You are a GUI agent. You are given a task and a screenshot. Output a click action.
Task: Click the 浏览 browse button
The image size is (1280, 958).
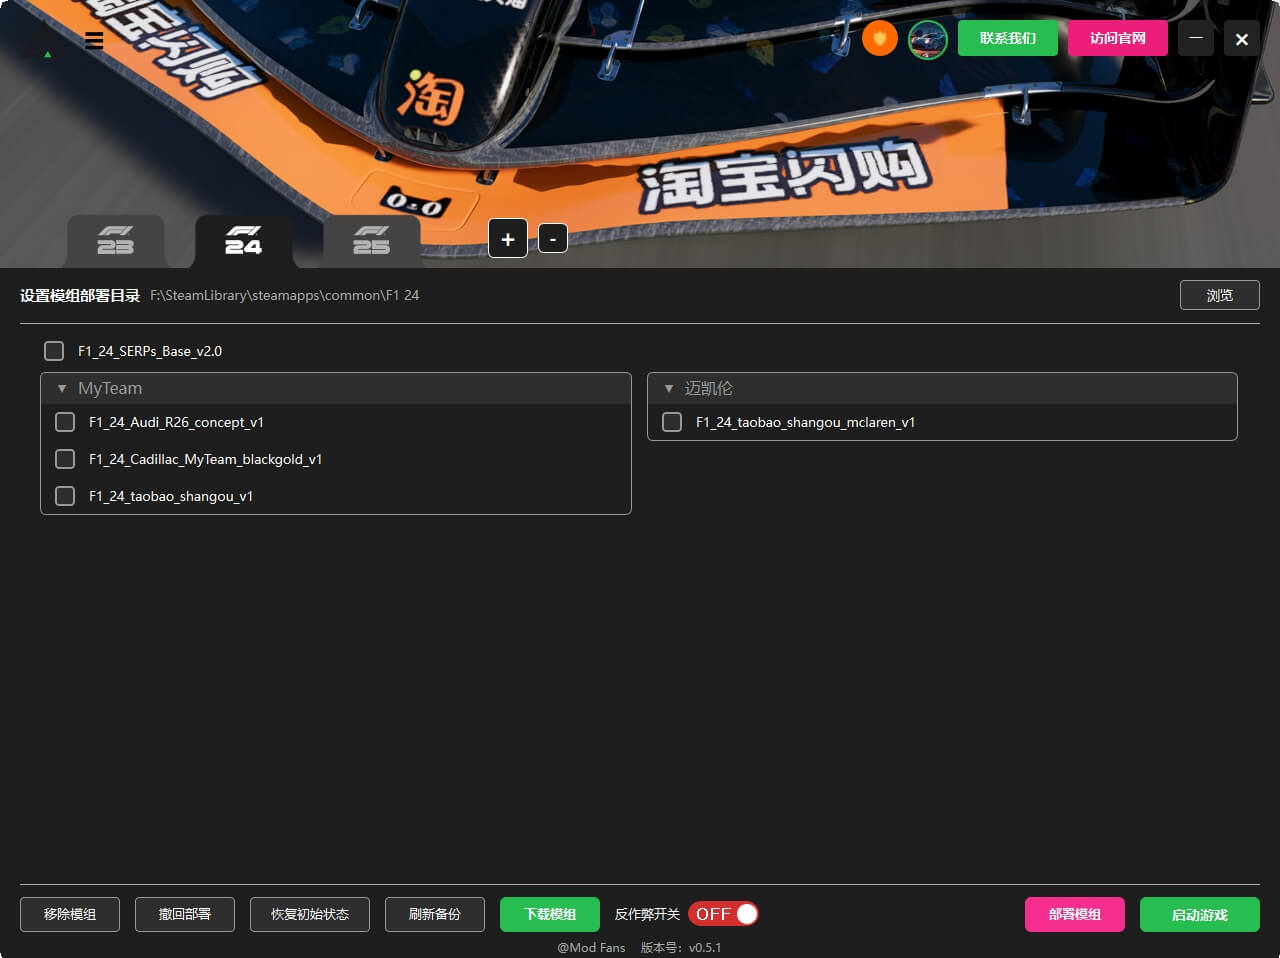pos(1219,295)
